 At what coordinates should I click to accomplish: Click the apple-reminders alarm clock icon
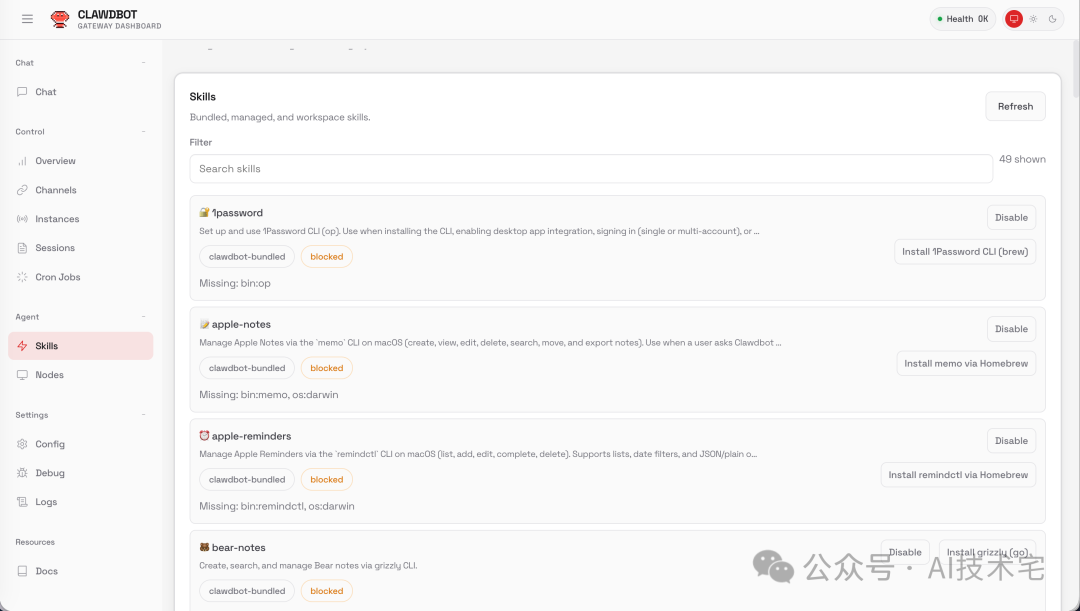[204, 435]
